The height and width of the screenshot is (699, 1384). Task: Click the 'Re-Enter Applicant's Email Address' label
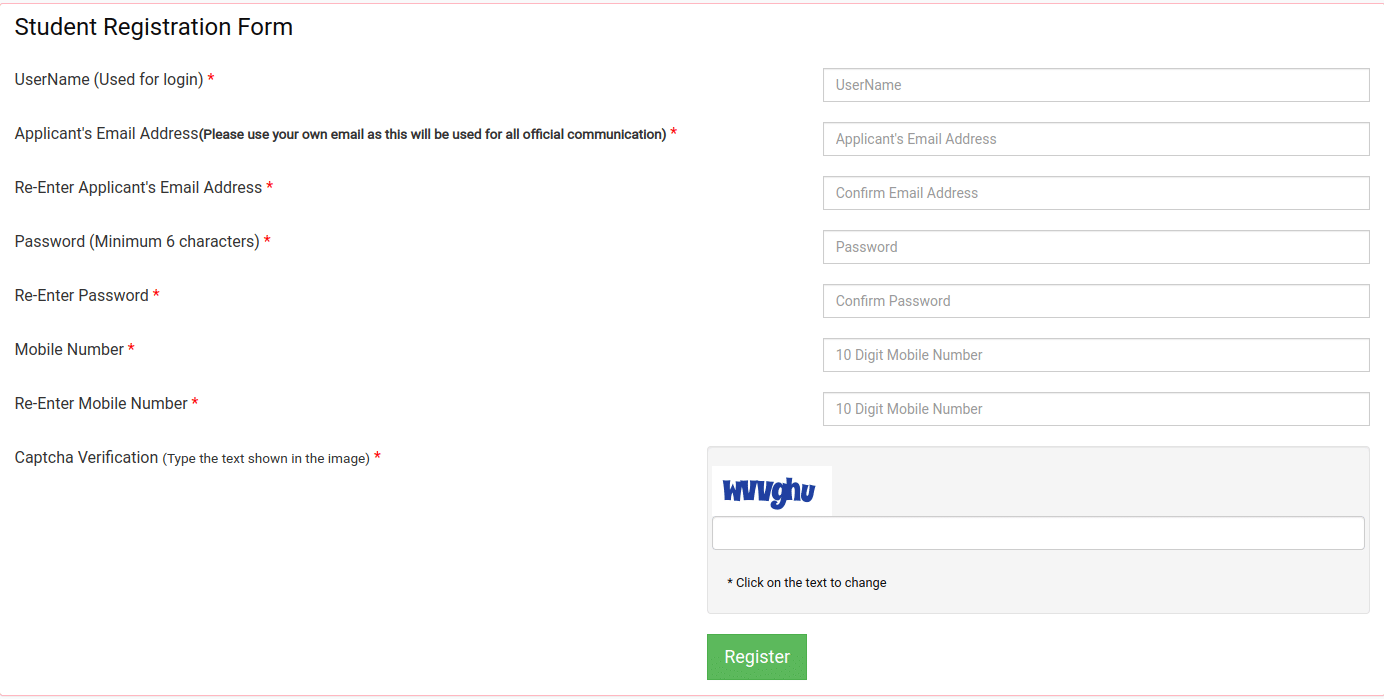138,188
